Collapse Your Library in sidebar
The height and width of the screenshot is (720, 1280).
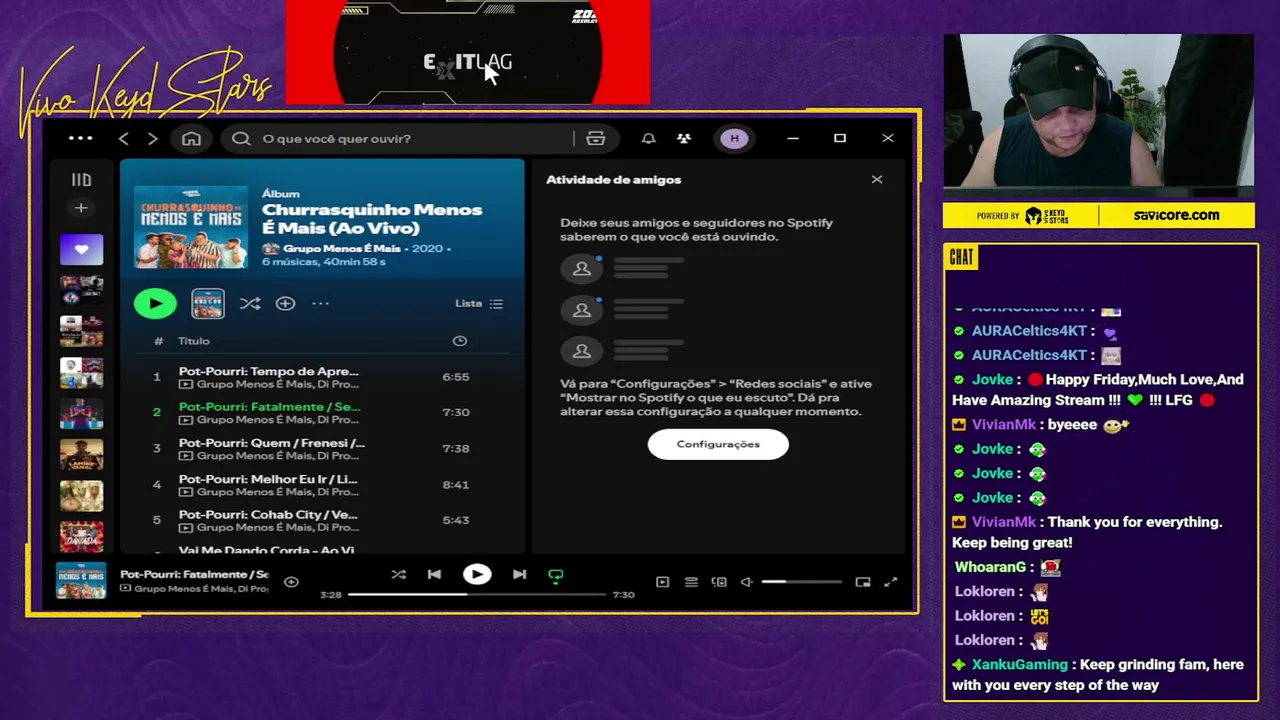tap(81, 180)
